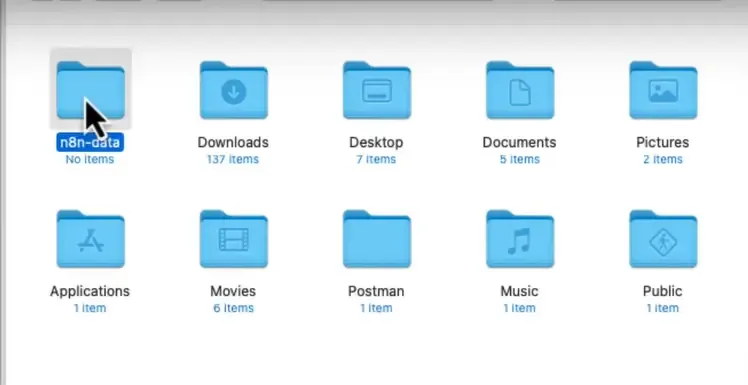Click the "No items" count text

tap(90, 159)
